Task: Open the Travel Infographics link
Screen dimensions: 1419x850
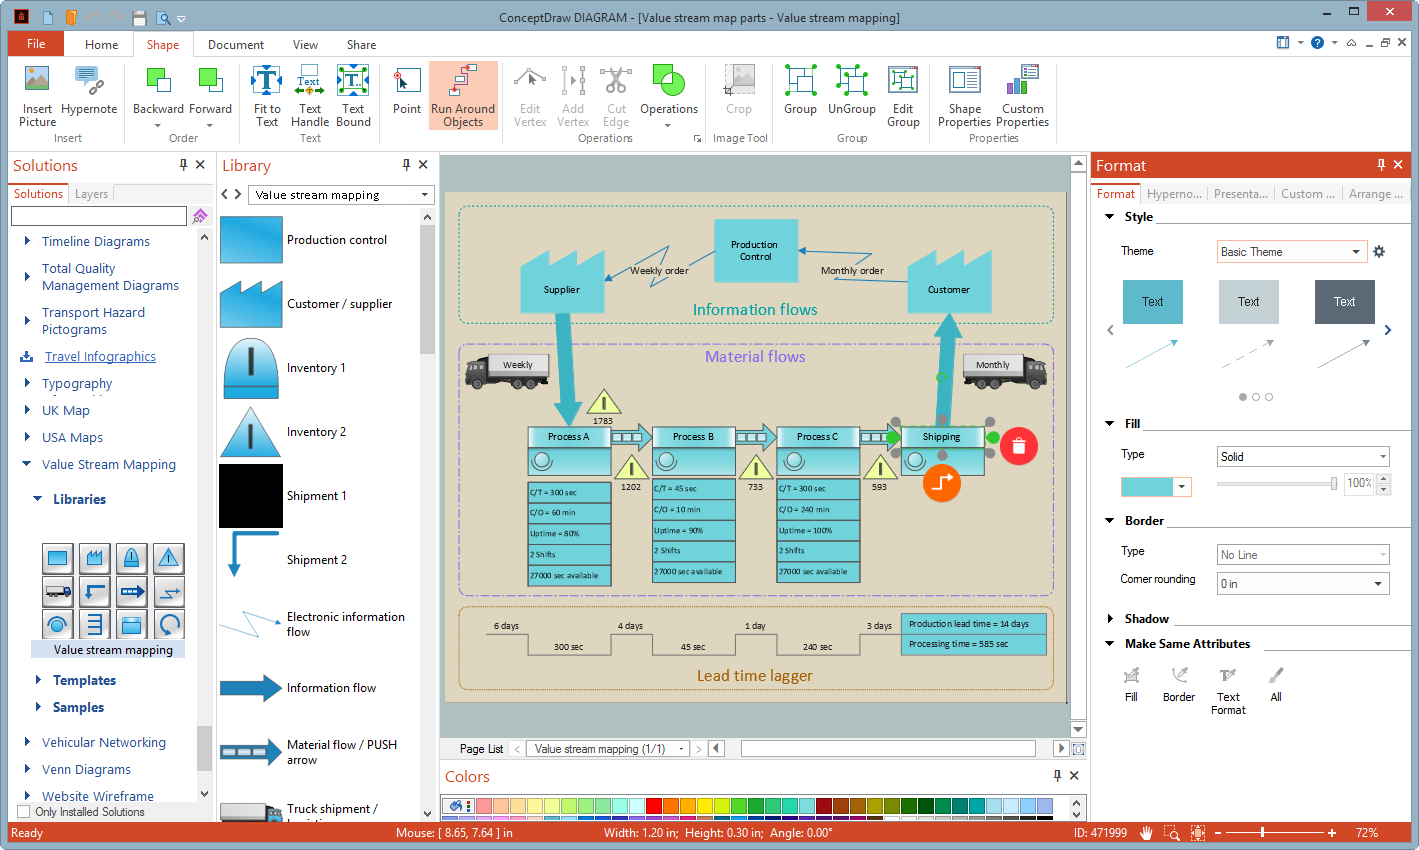Action: 100,357
